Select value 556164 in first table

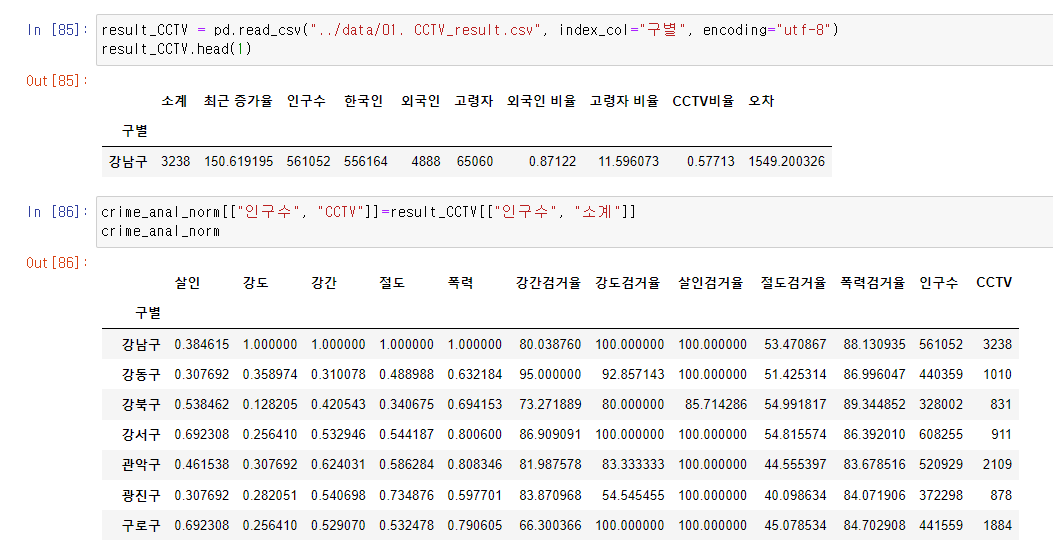[x=365, y=161]
